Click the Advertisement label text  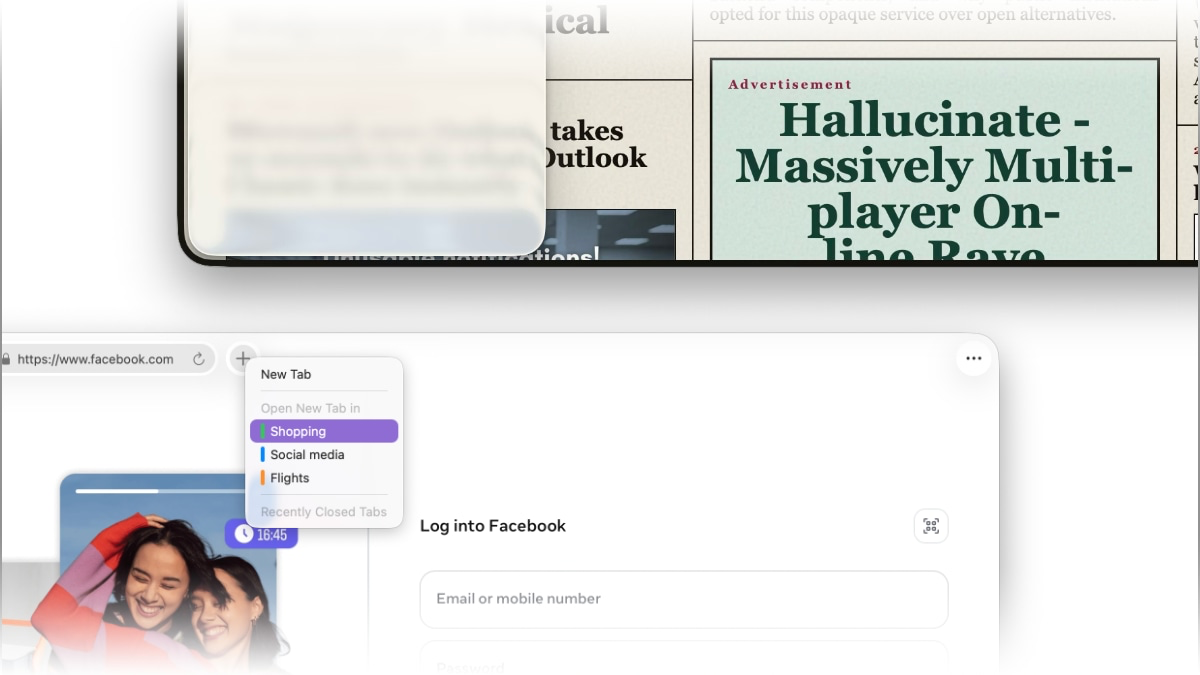(790, 85)
